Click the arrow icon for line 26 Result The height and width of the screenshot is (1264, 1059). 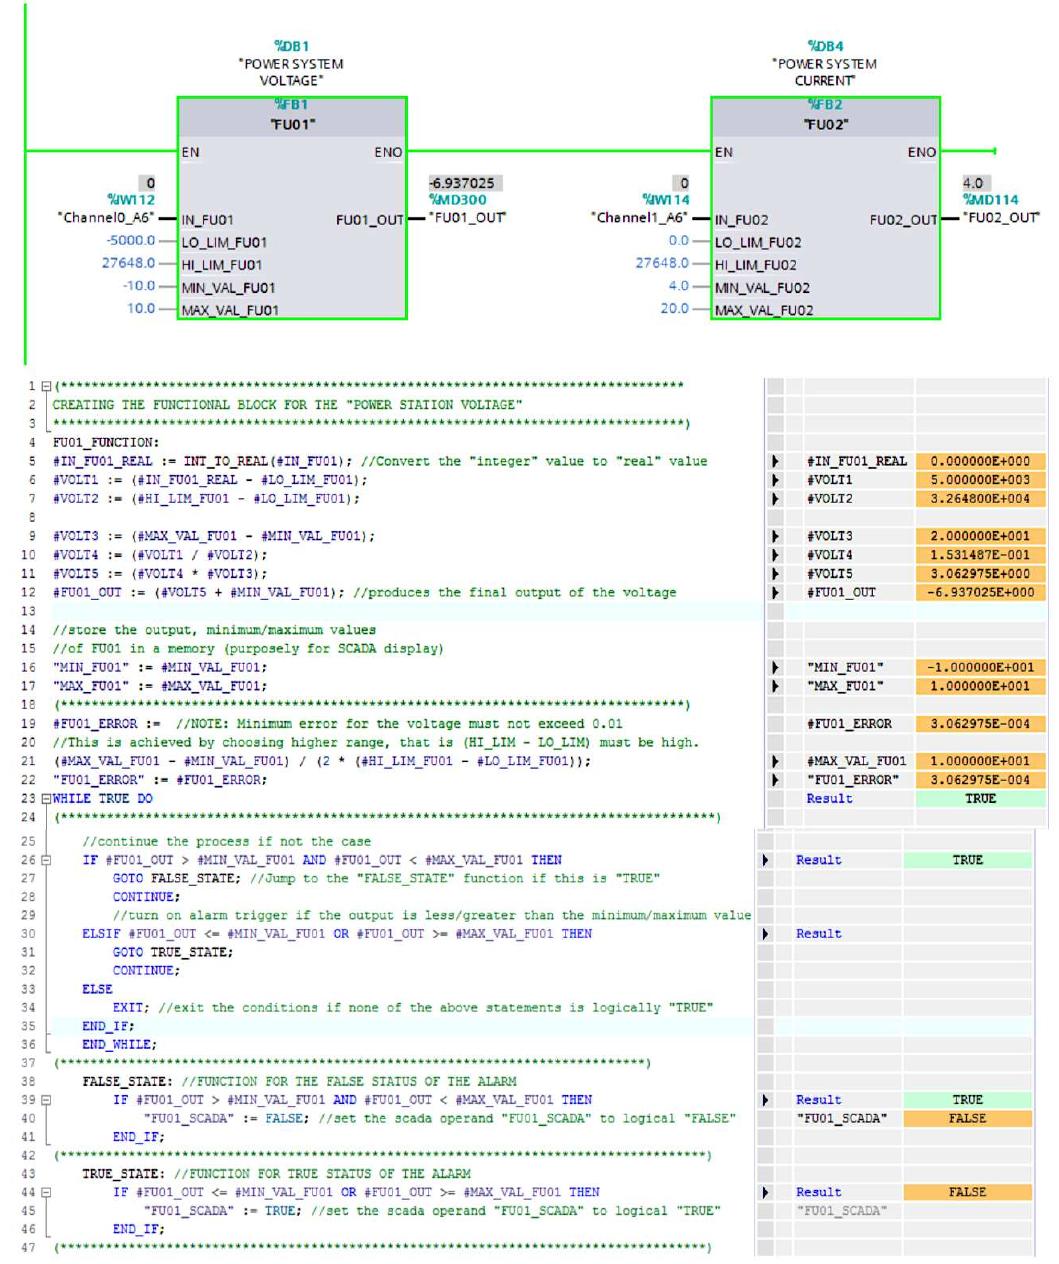coord(765,860)
